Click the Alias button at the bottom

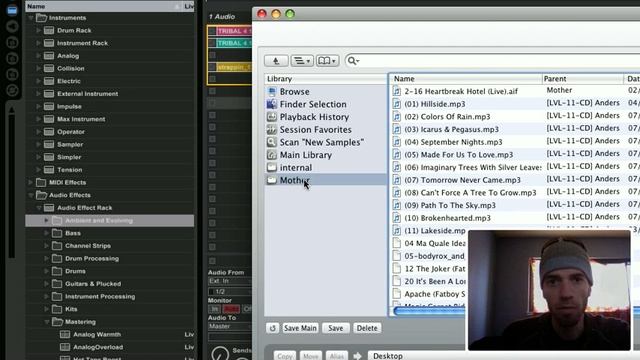click(x=337, y=356)
